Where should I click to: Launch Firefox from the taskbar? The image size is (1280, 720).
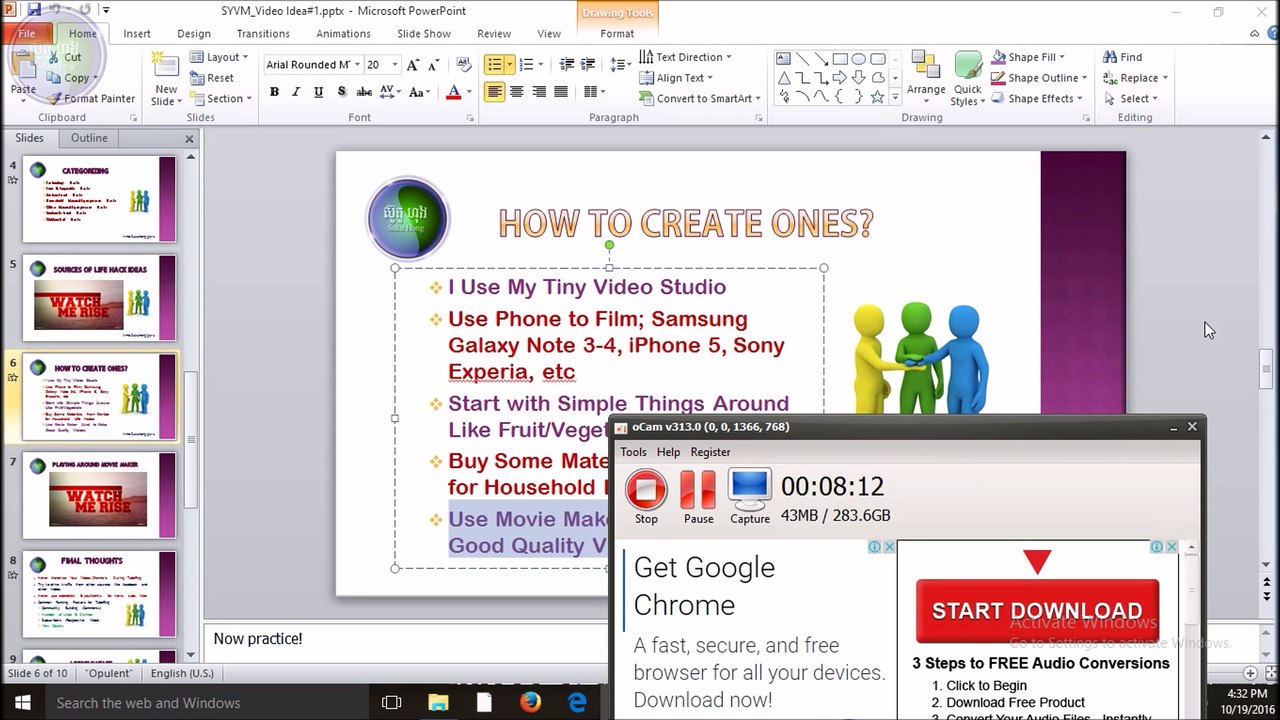[x=531, y=702]
